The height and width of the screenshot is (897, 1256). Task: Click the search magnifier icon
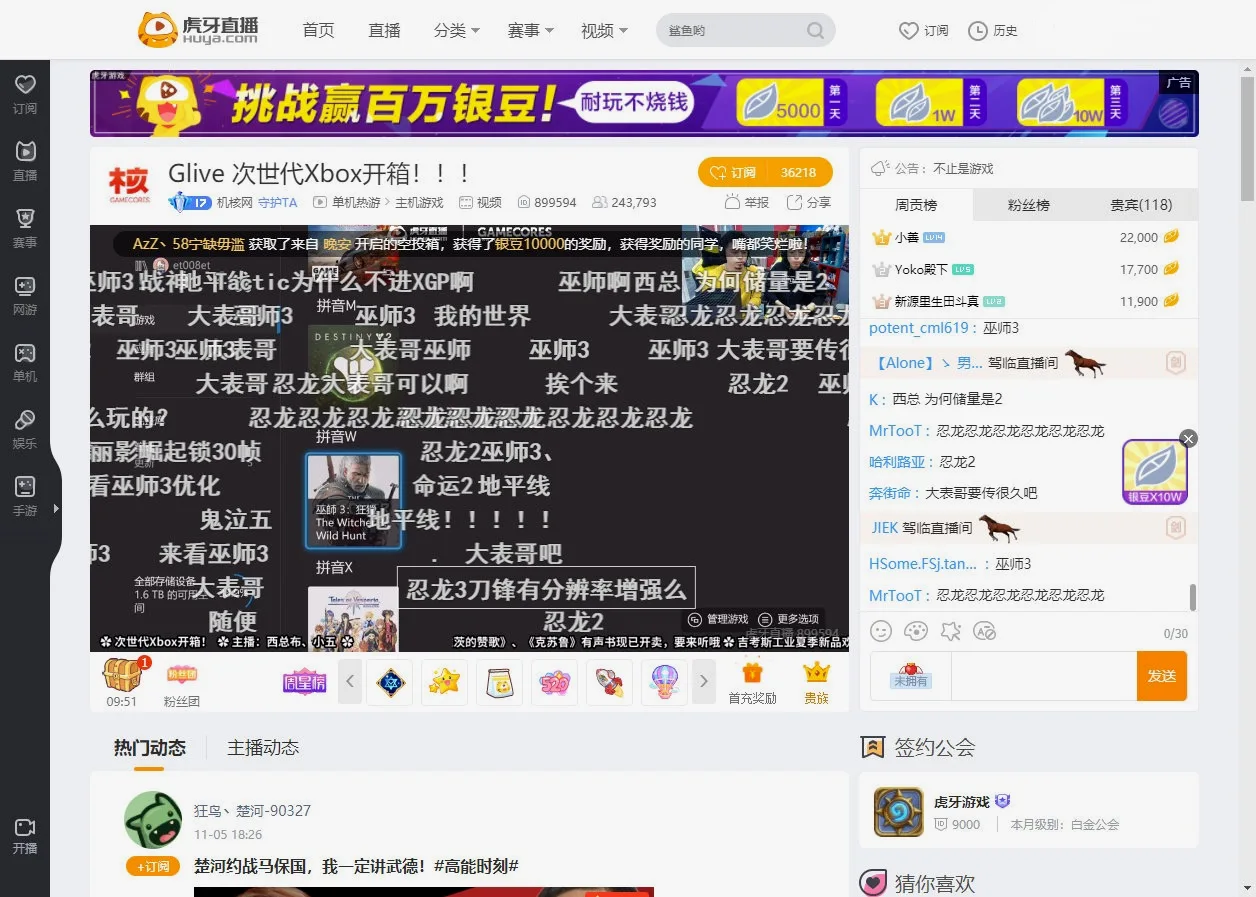click(x=816, y=30)
